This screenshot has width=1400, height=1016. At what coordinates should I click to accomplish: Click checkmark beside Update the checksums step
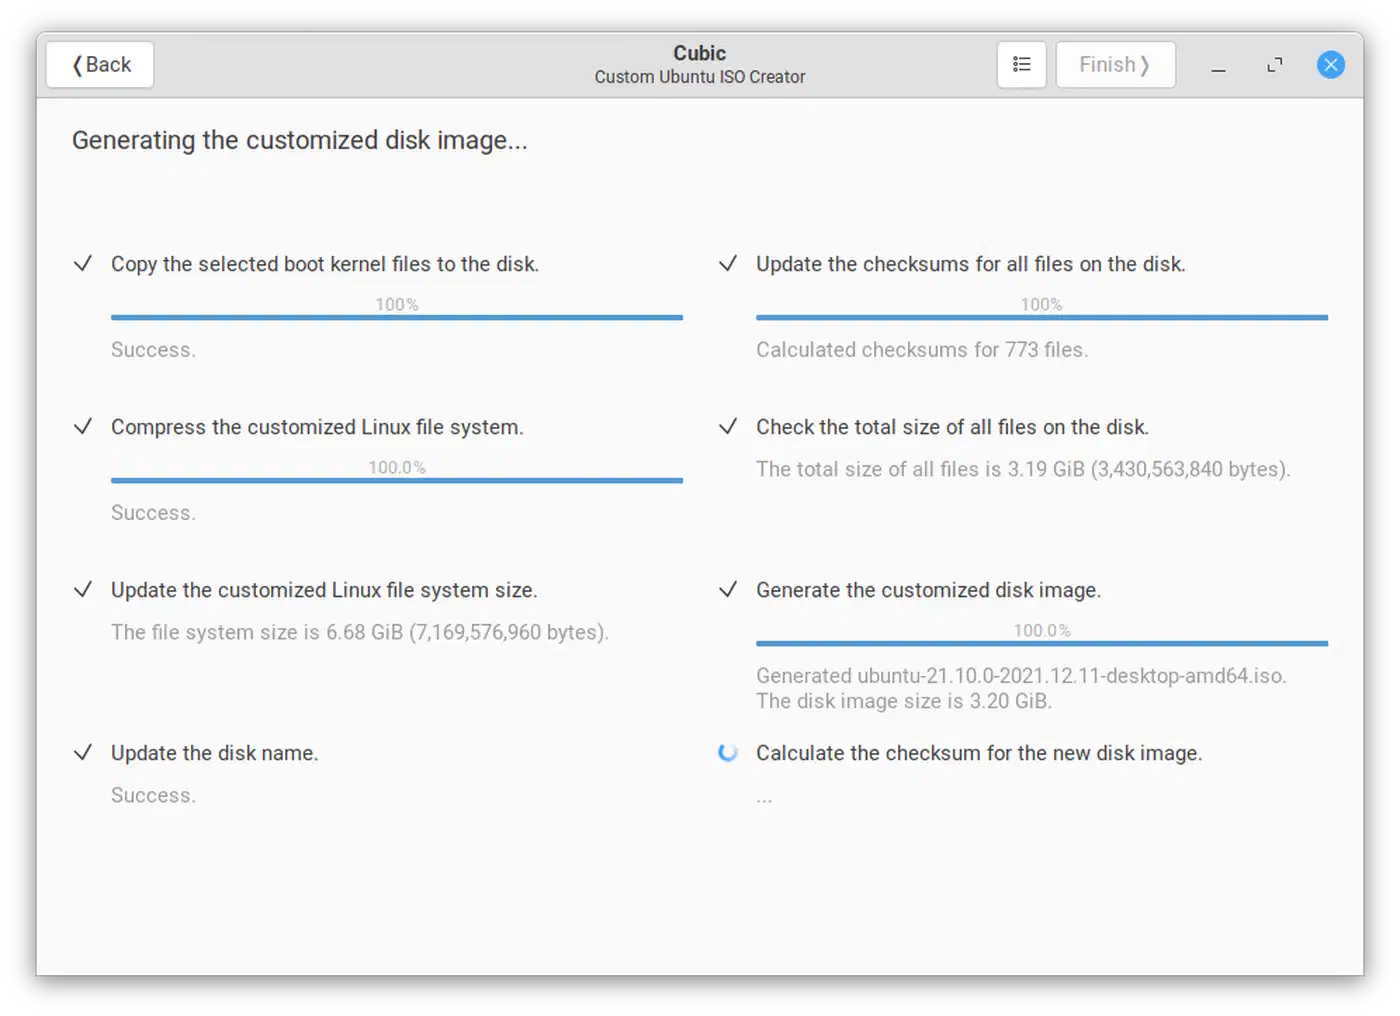point(728,264)
